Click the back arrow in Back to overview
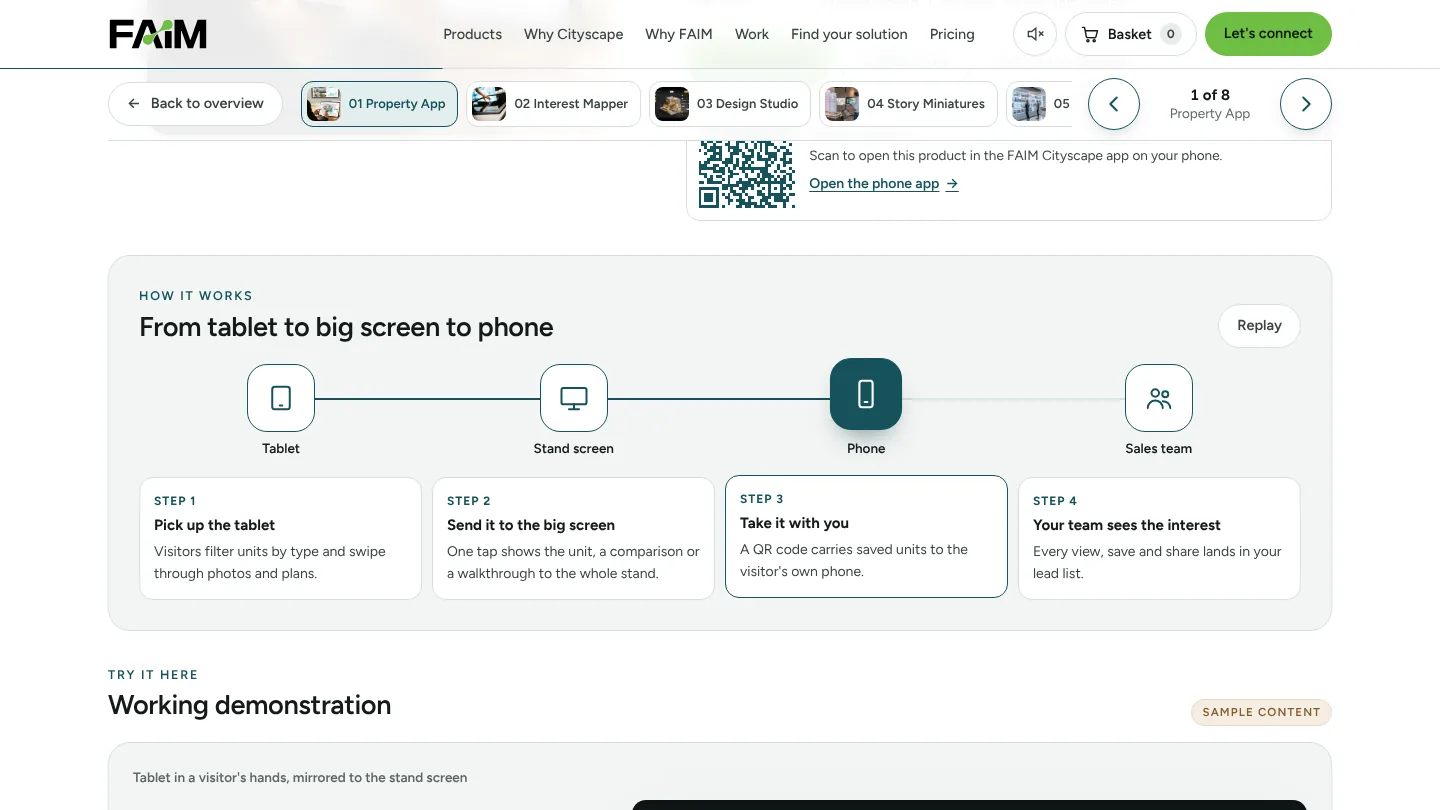 tap(134, 104)
